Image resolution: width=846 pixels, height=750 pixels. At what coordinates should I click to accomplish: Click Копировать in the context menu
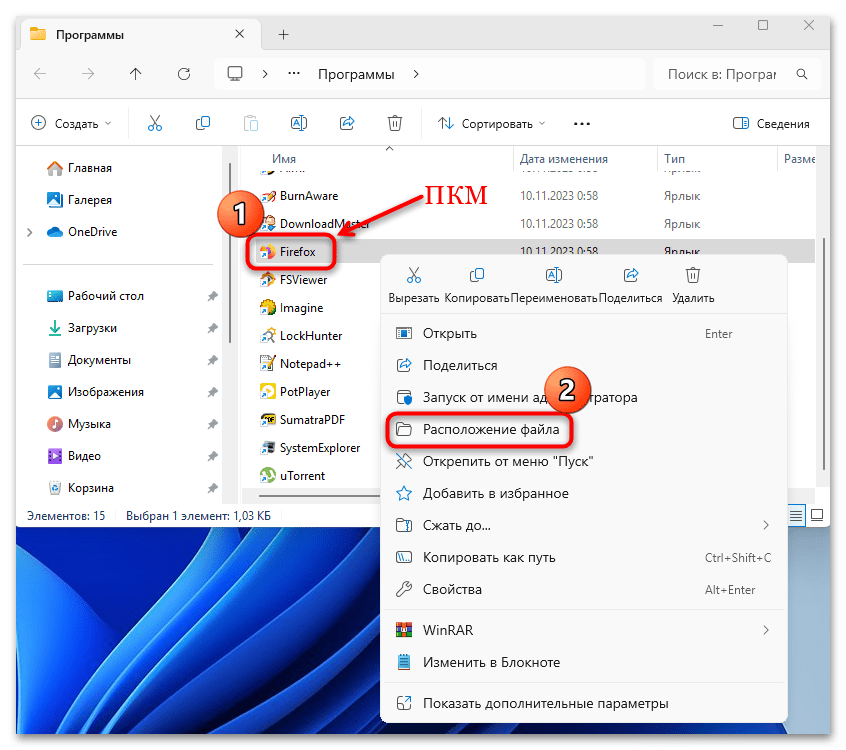pos(477,285)
